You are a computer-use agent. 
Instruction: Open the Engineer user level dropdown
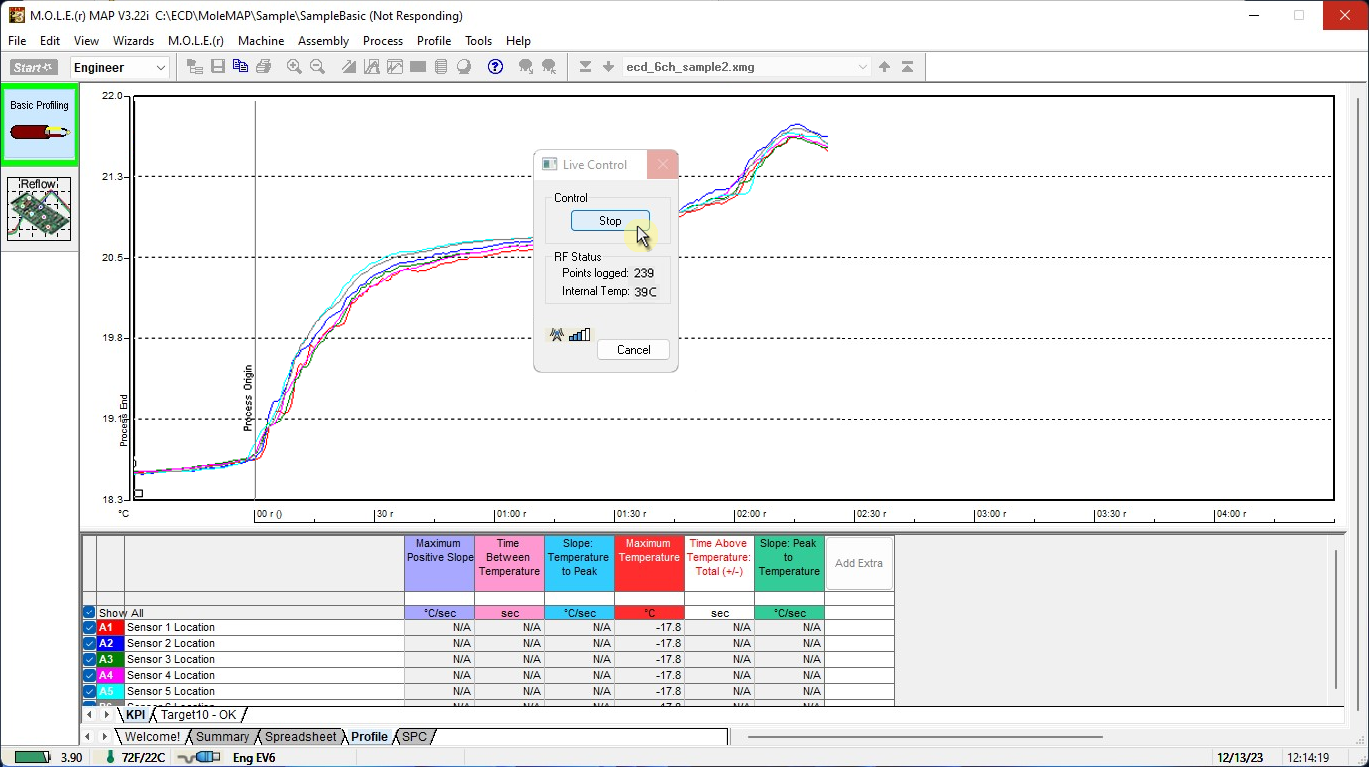tap(119, 67)
